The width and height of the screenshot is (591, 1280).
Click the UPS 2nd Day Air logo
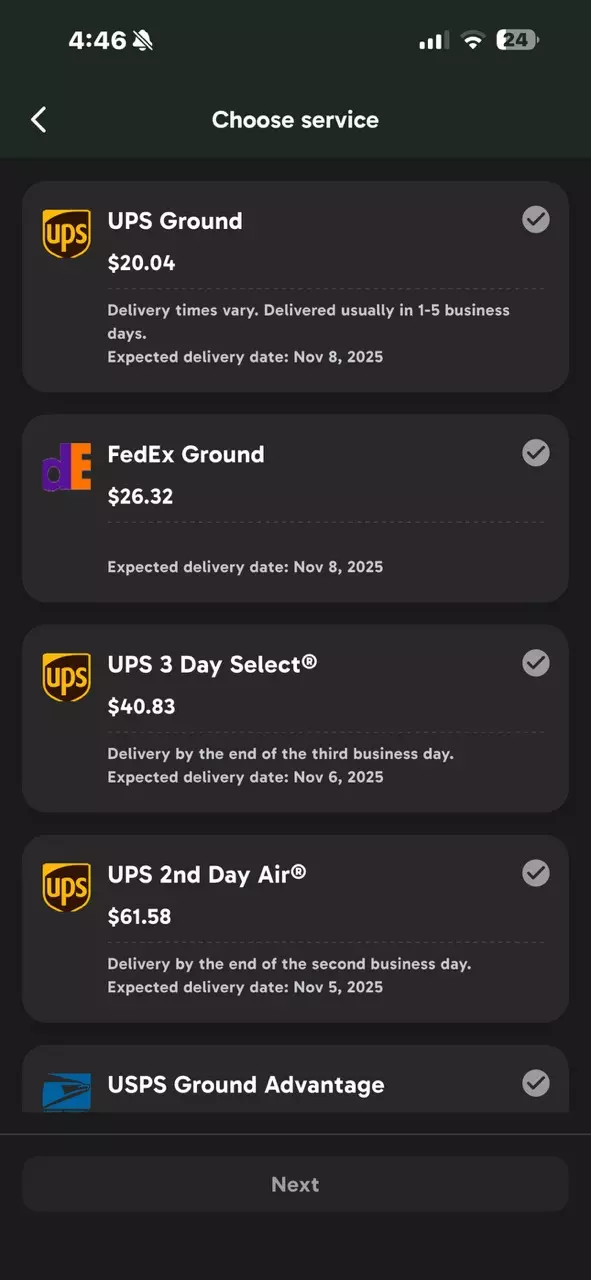pos(66,887)
